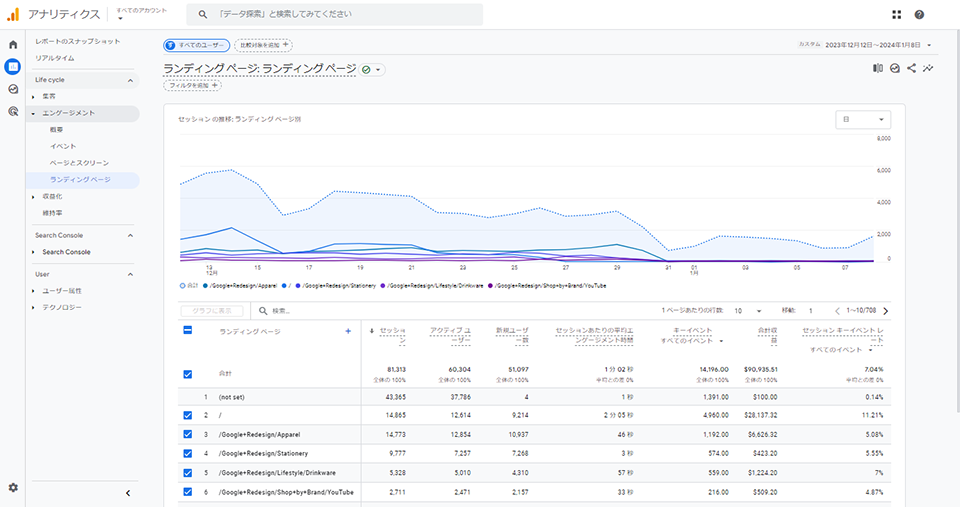The height and width of the screenshot is (507, 960).
Task: Uncheck /Google+Redesign/Shop+by+Brand/YouTube row checkbox
Action: (x=187, y=492)
